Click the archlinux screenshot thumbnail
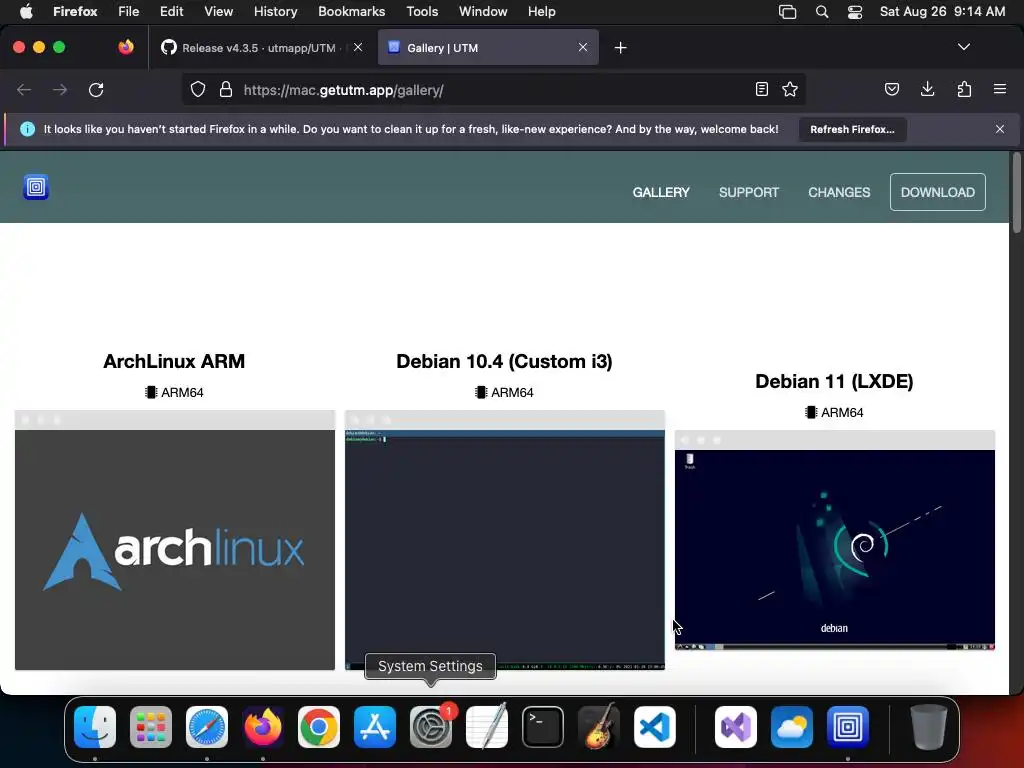This screenshot has height=768, width=1024. tap(175, 540)
